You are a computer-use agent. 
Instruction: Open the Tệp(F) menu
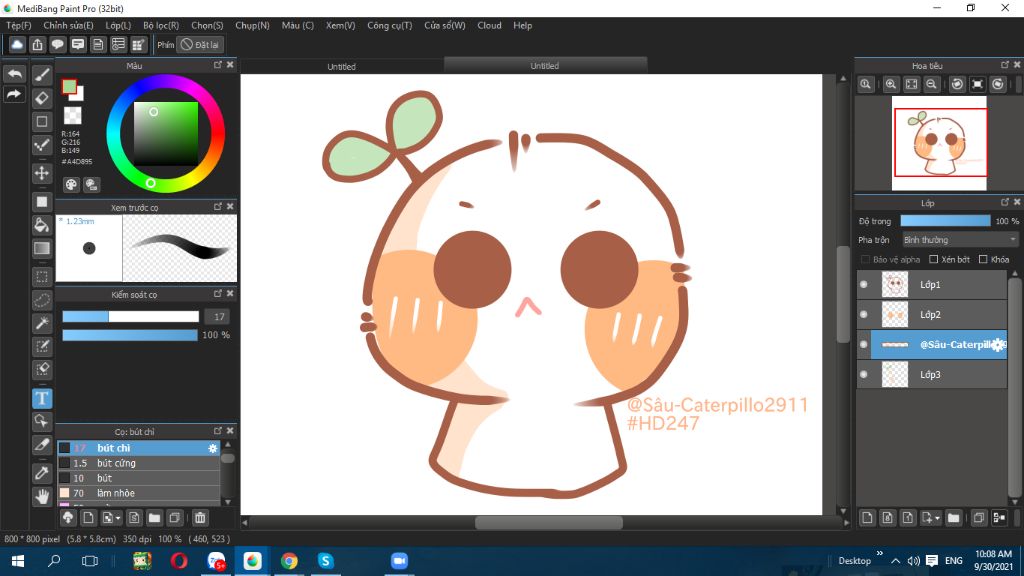pyautogui.click(x=19, y=25)
